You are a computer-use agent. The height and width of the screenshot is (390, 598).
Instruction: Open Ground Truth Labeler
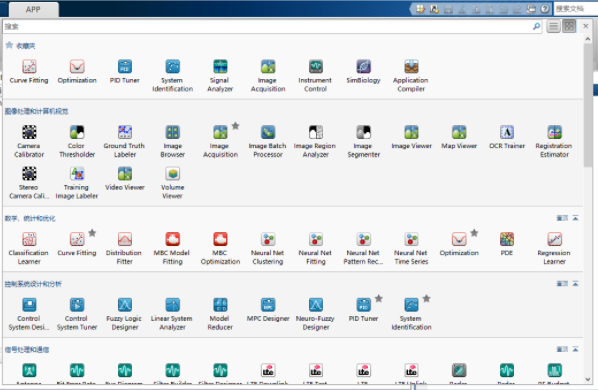click(125, 141)
